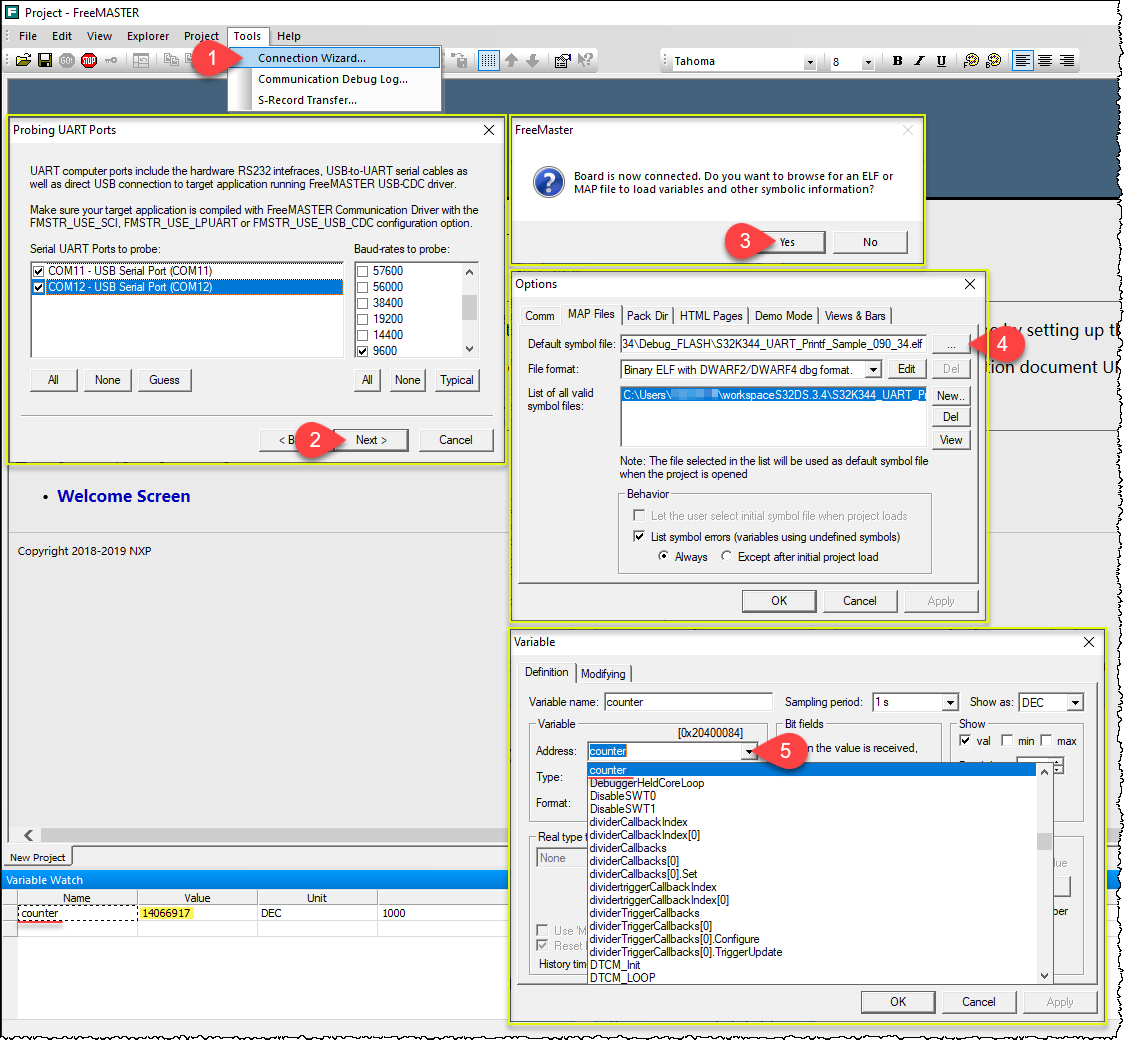
Task: Open a project using the folder toolbar icon
Action: tap(23, 60)
